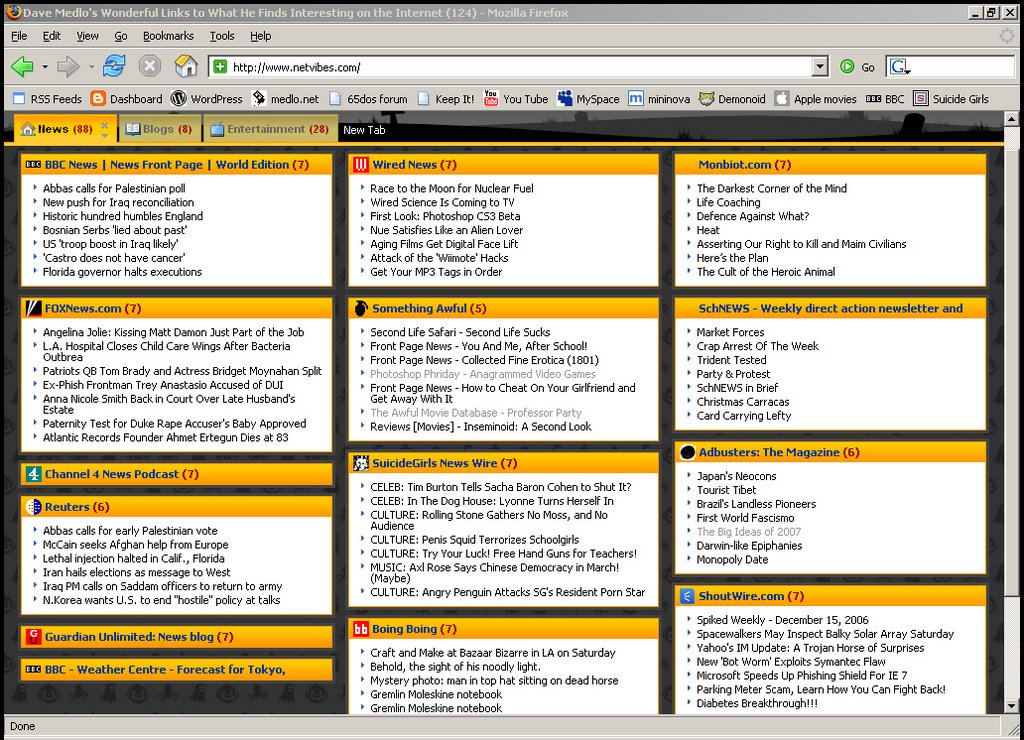The width and height of the screenshot is (1024, 740).
Task: Open the mininova bookmark
Action: click(x=659, y=99)
